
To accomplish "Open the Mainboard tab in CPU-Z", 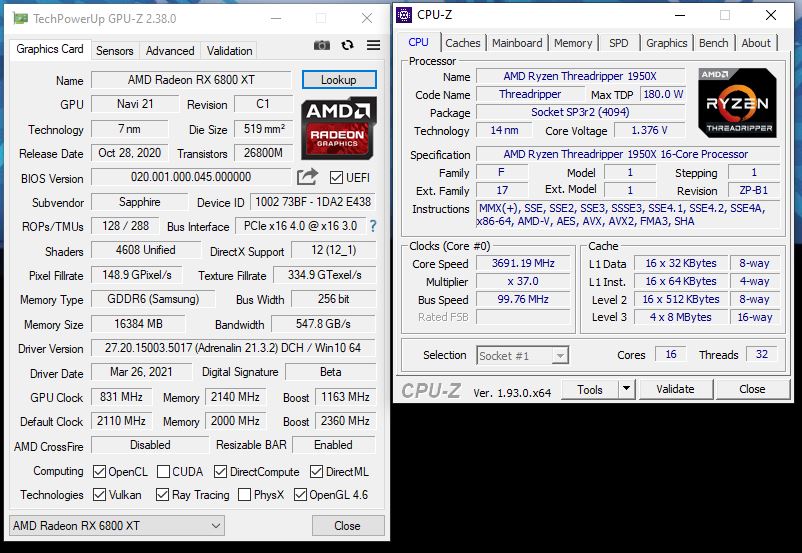I will (517, 43).
